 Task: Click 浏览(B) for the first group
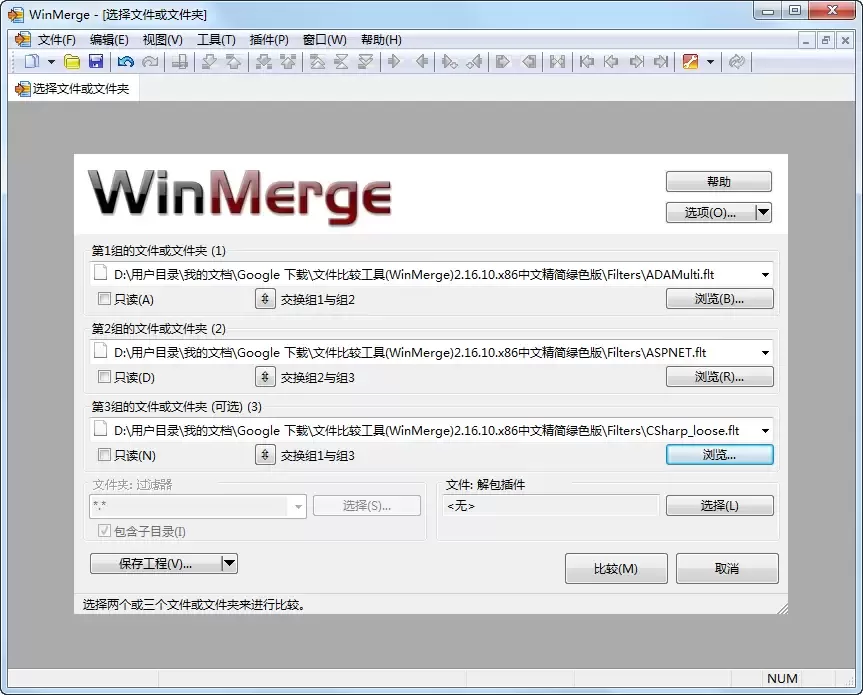click(719, 298)
